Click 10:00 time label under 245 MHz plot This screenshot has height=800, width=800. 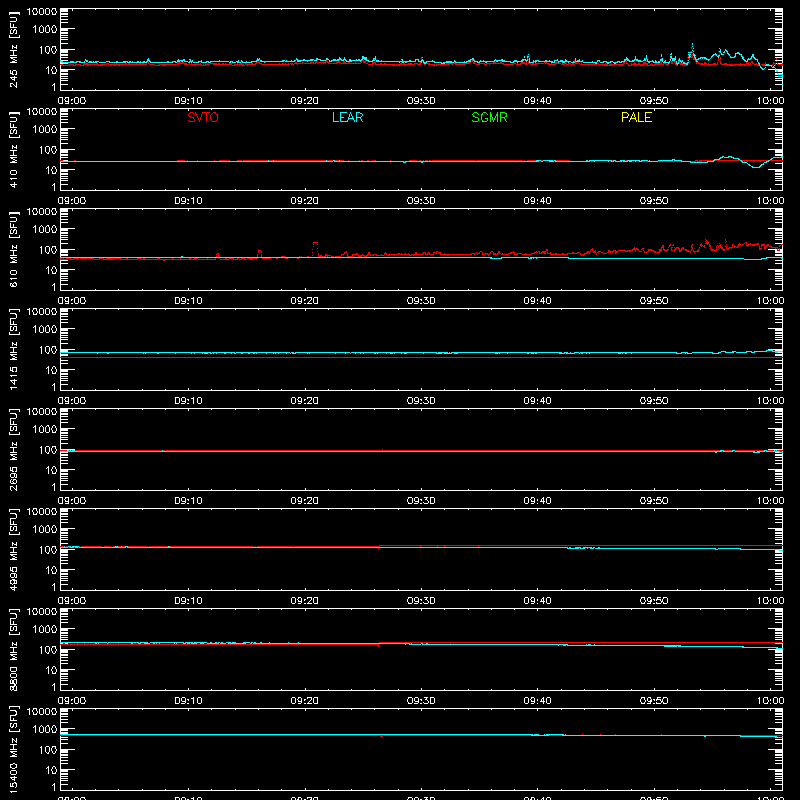coord(770,101)
